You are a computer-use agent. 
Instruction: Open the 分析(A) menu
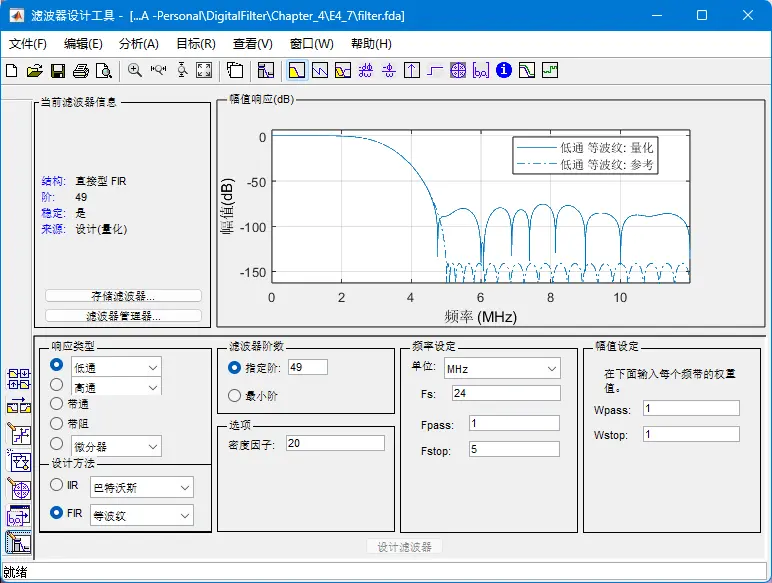(139, 44)
